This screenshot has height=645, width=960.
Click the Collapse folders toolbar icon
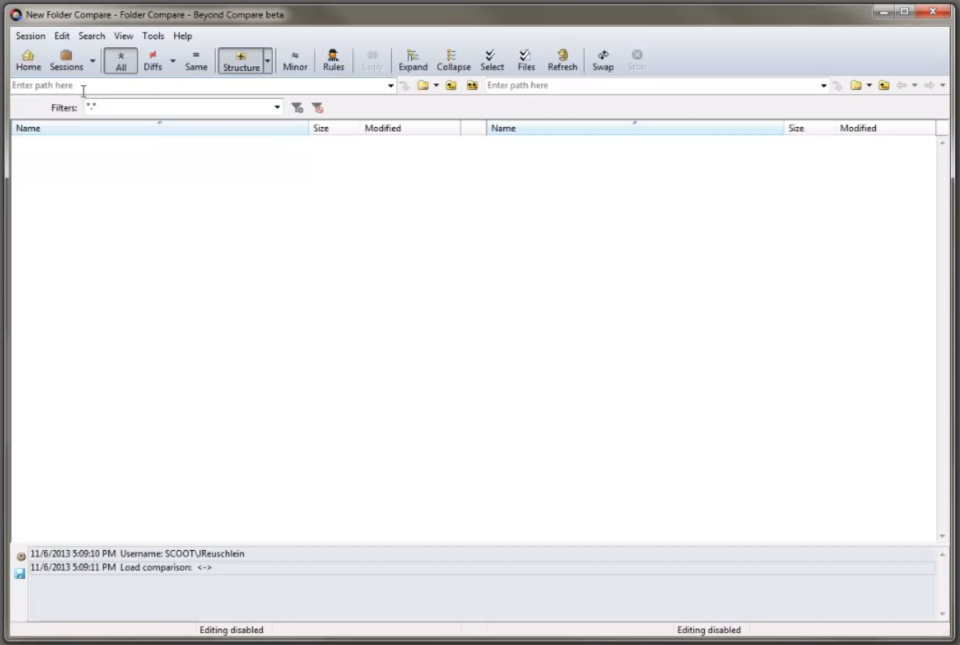tap(453, 58)
